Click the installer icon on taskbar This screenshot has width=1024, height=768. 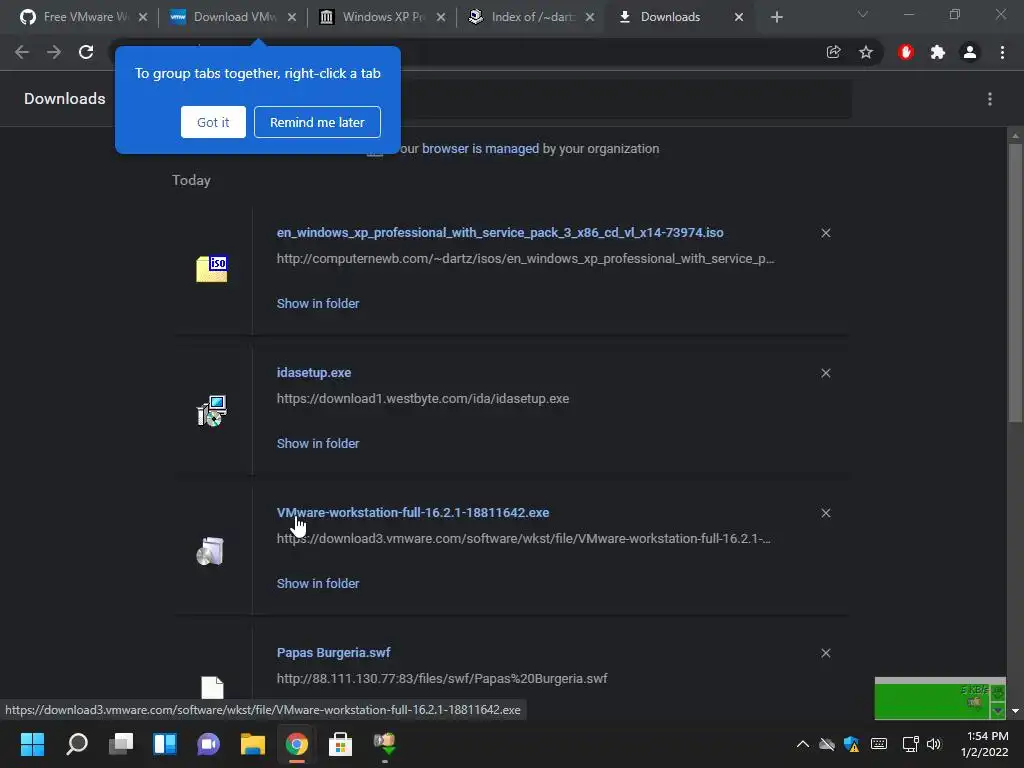[385, 744]
